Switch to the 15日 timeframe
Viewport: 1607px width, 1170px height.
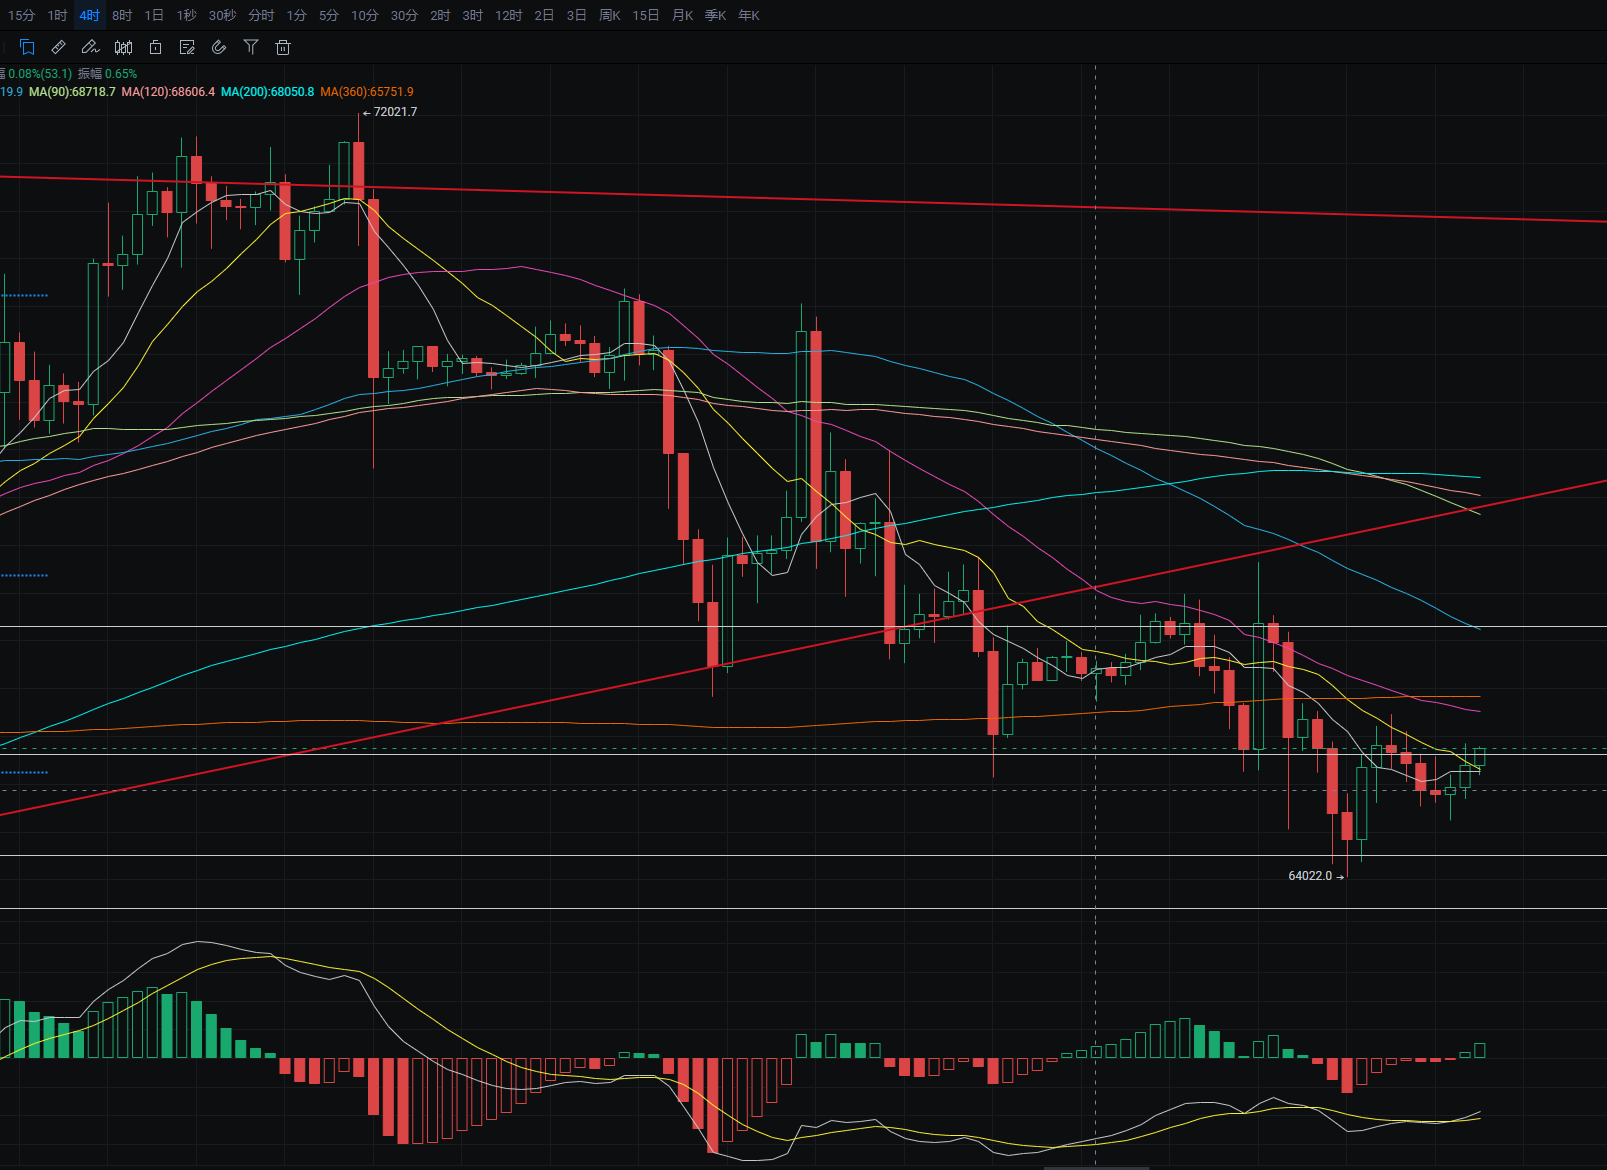click(646, 15)
